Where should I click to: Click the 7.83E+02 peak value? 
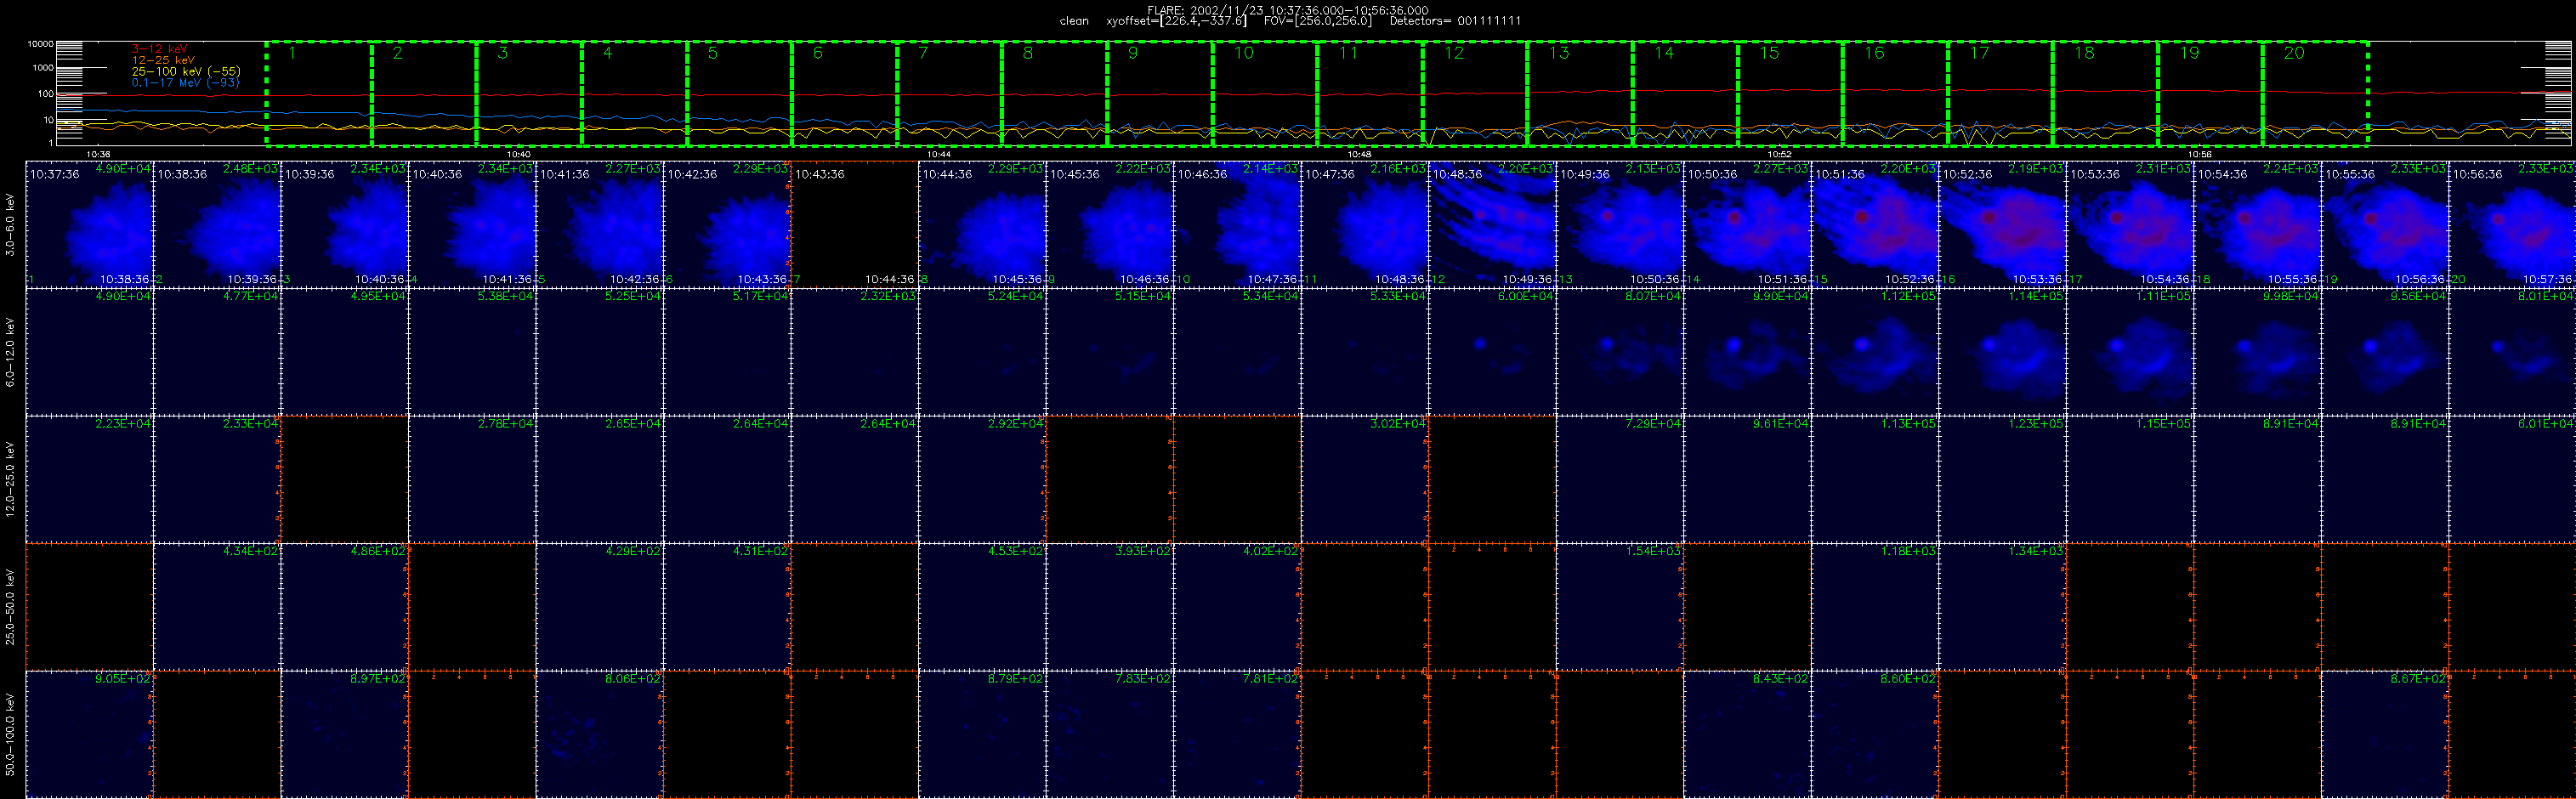click(1144, 679)
